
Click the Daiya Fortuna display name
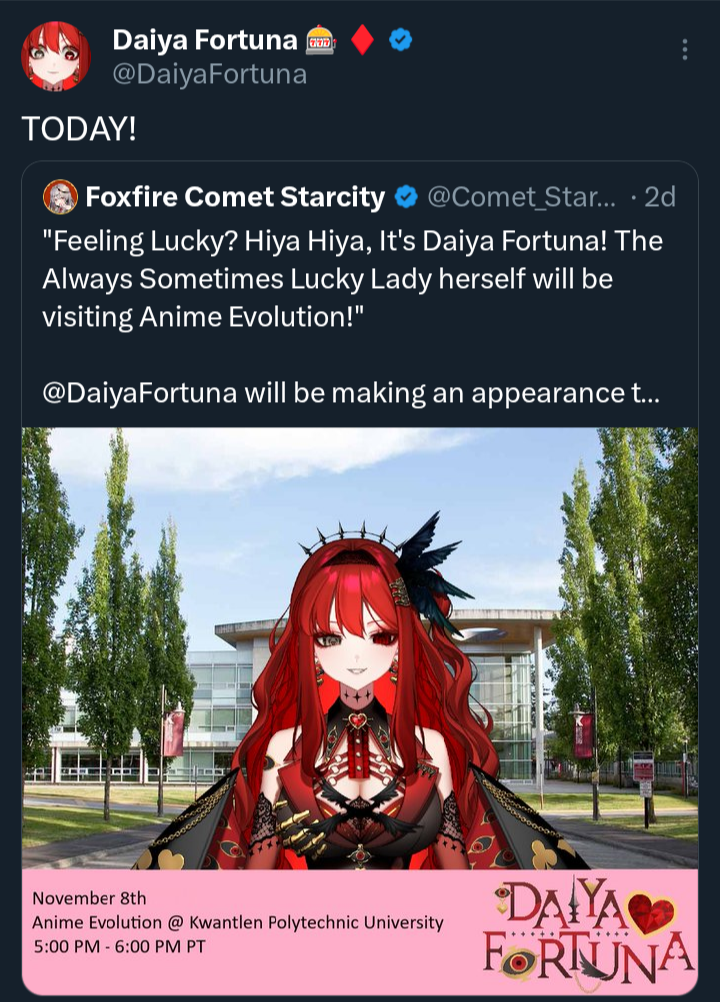tap(205, 40)
